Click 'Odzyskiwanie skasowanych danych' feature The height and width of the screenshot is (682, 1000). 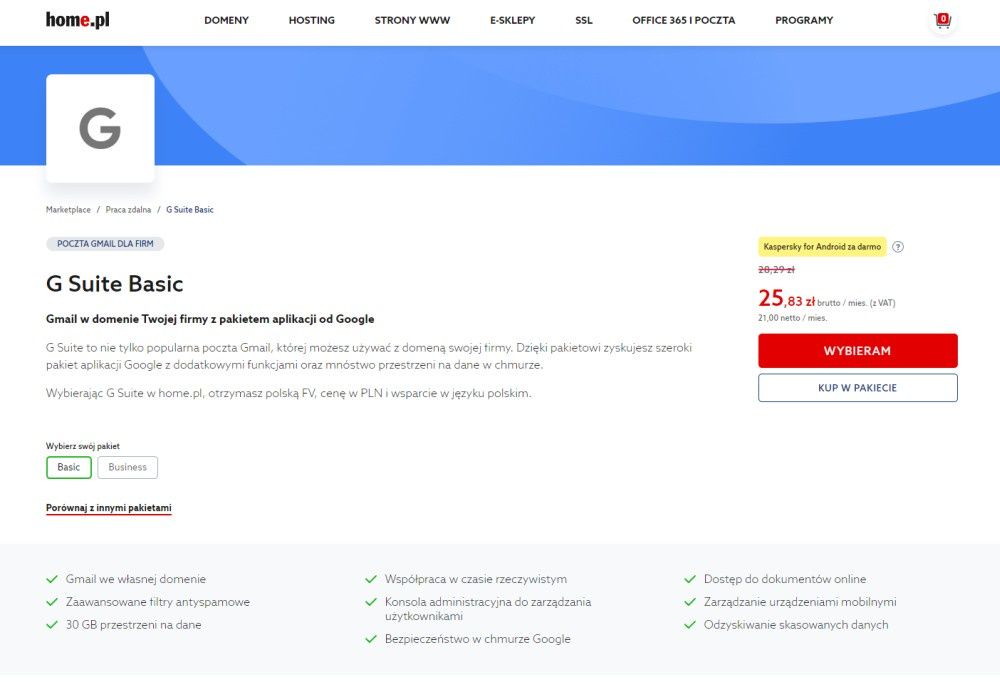pyautogui.click(x=796, y=625)
